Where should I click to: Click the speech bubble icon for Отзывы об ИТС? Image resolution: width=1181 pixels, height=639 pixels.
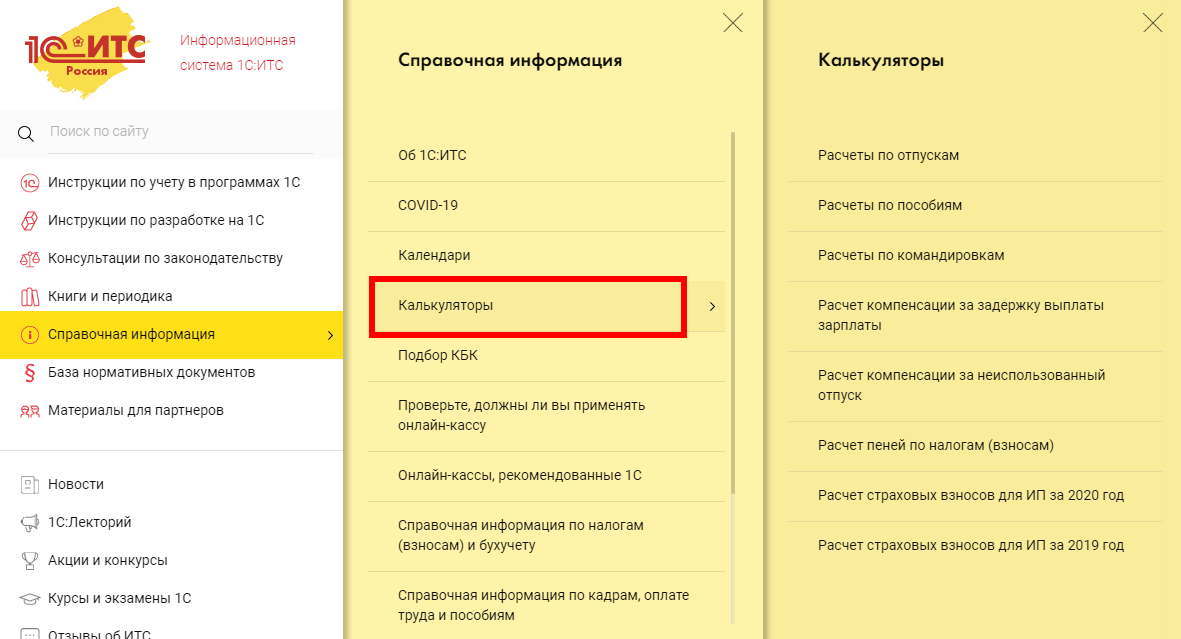point(29,634)
